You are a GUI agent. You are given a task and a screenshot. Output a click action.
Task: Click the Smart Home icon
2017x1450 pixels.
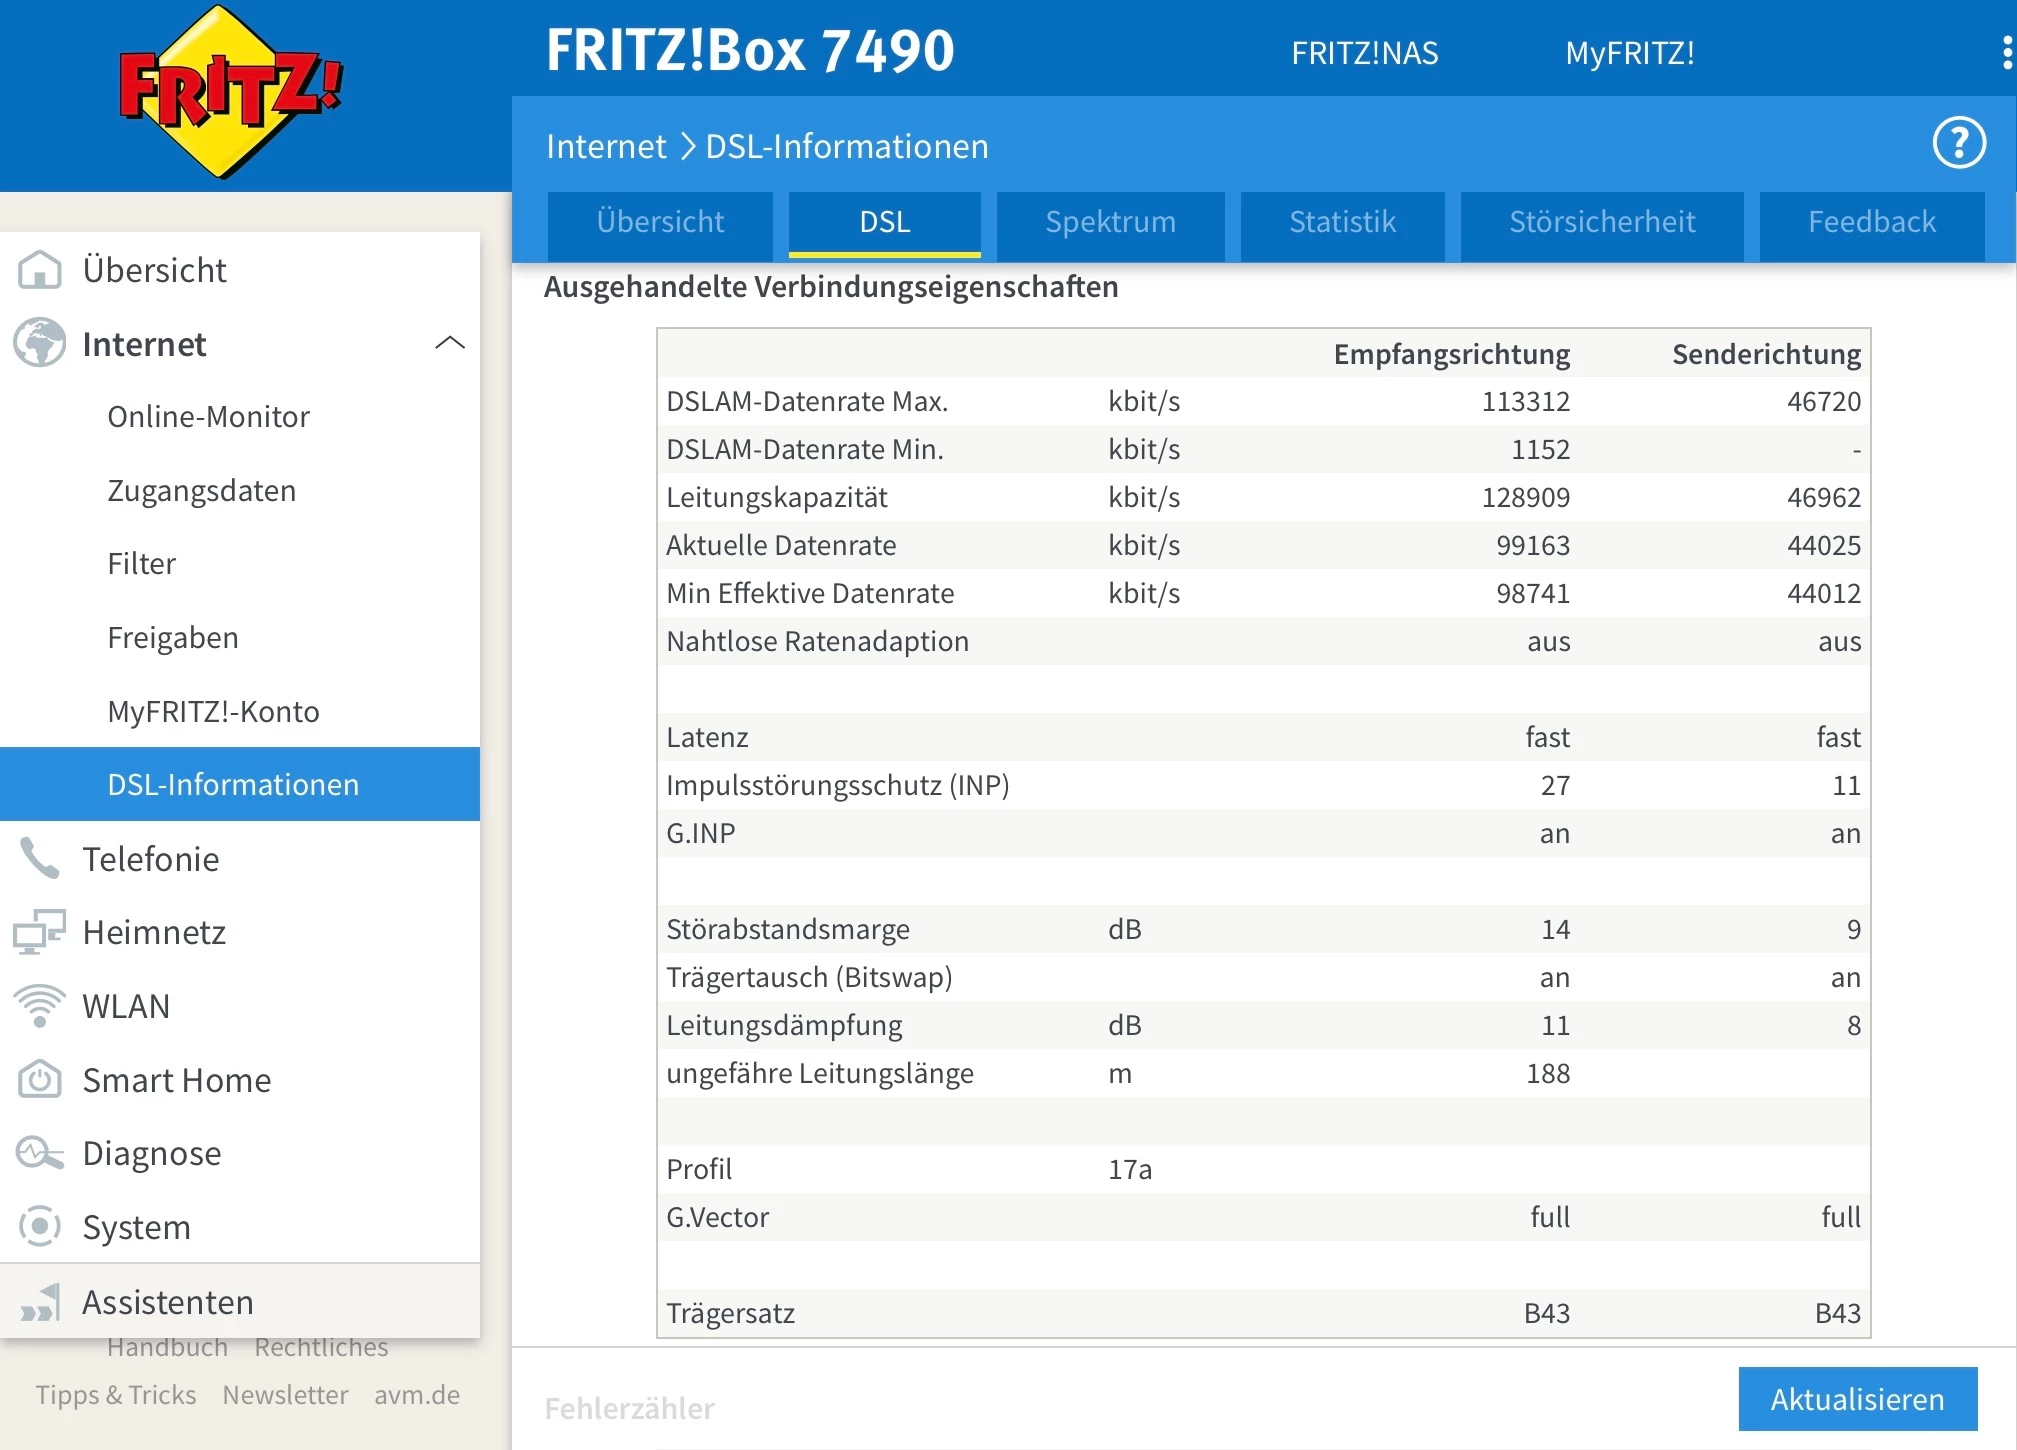[40, 1080]
